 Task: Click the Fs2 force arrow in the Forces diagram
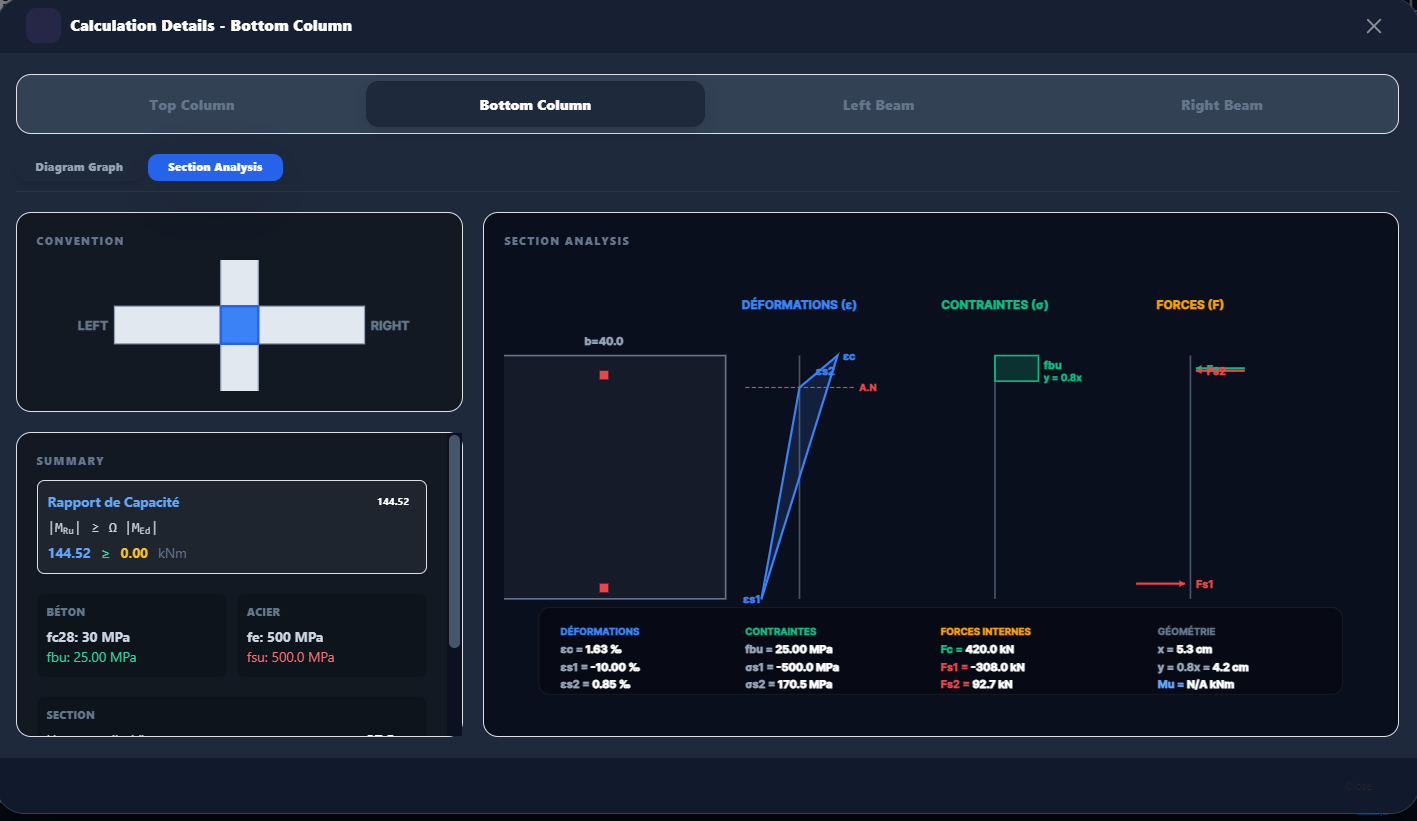point(1218,368)
